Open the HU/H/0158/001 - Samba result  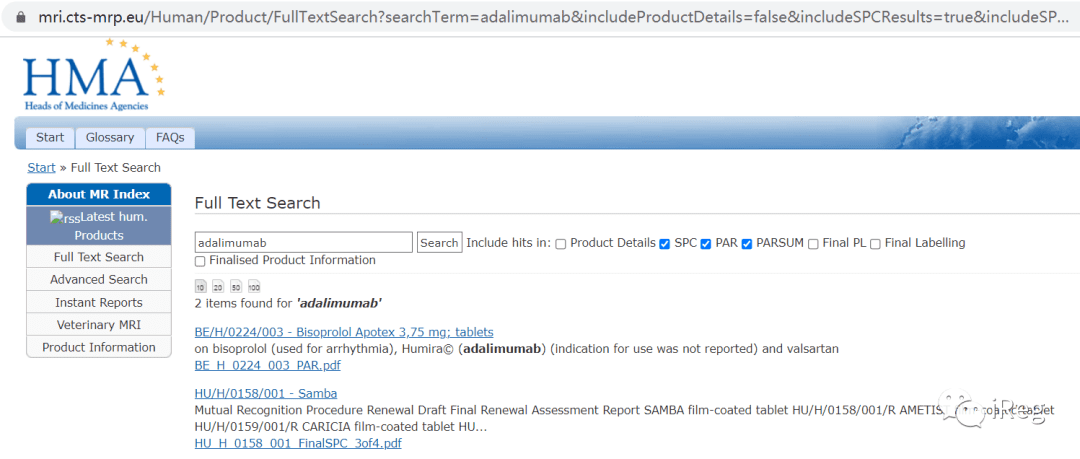266,394
